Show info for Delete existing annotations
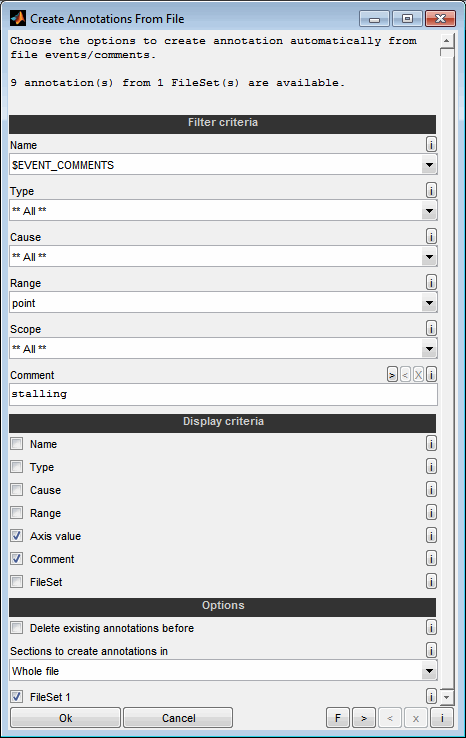The width and height of the screenshot is (466, 738). click(x=431, y=627)
